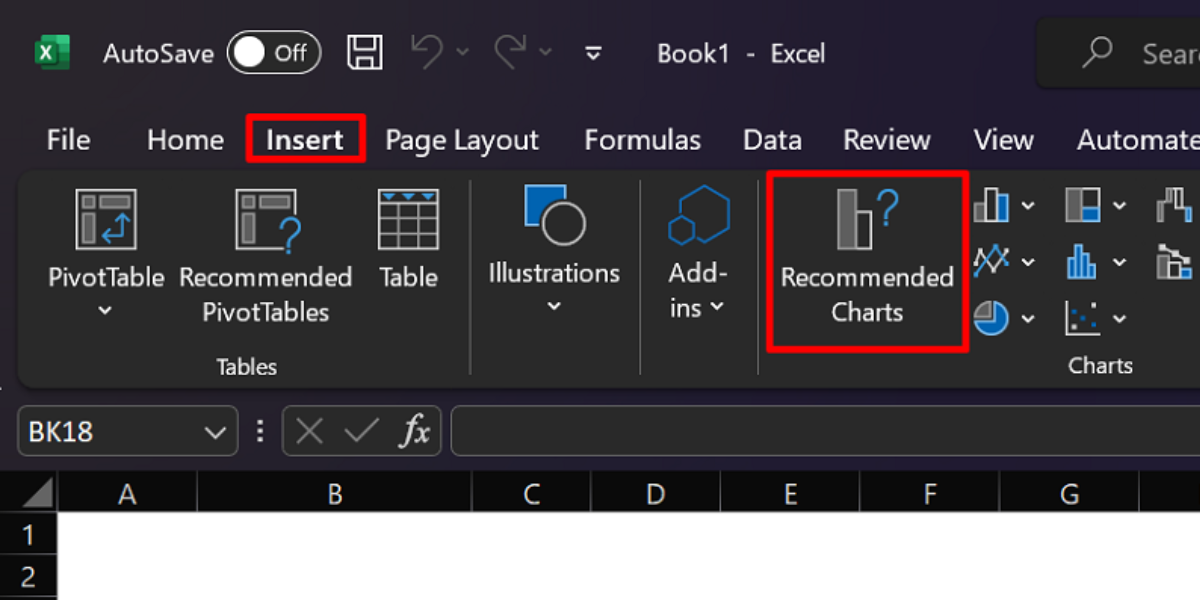1200x600 pixels.
Task: Insert a pie chart
Action: click(992, 319)
